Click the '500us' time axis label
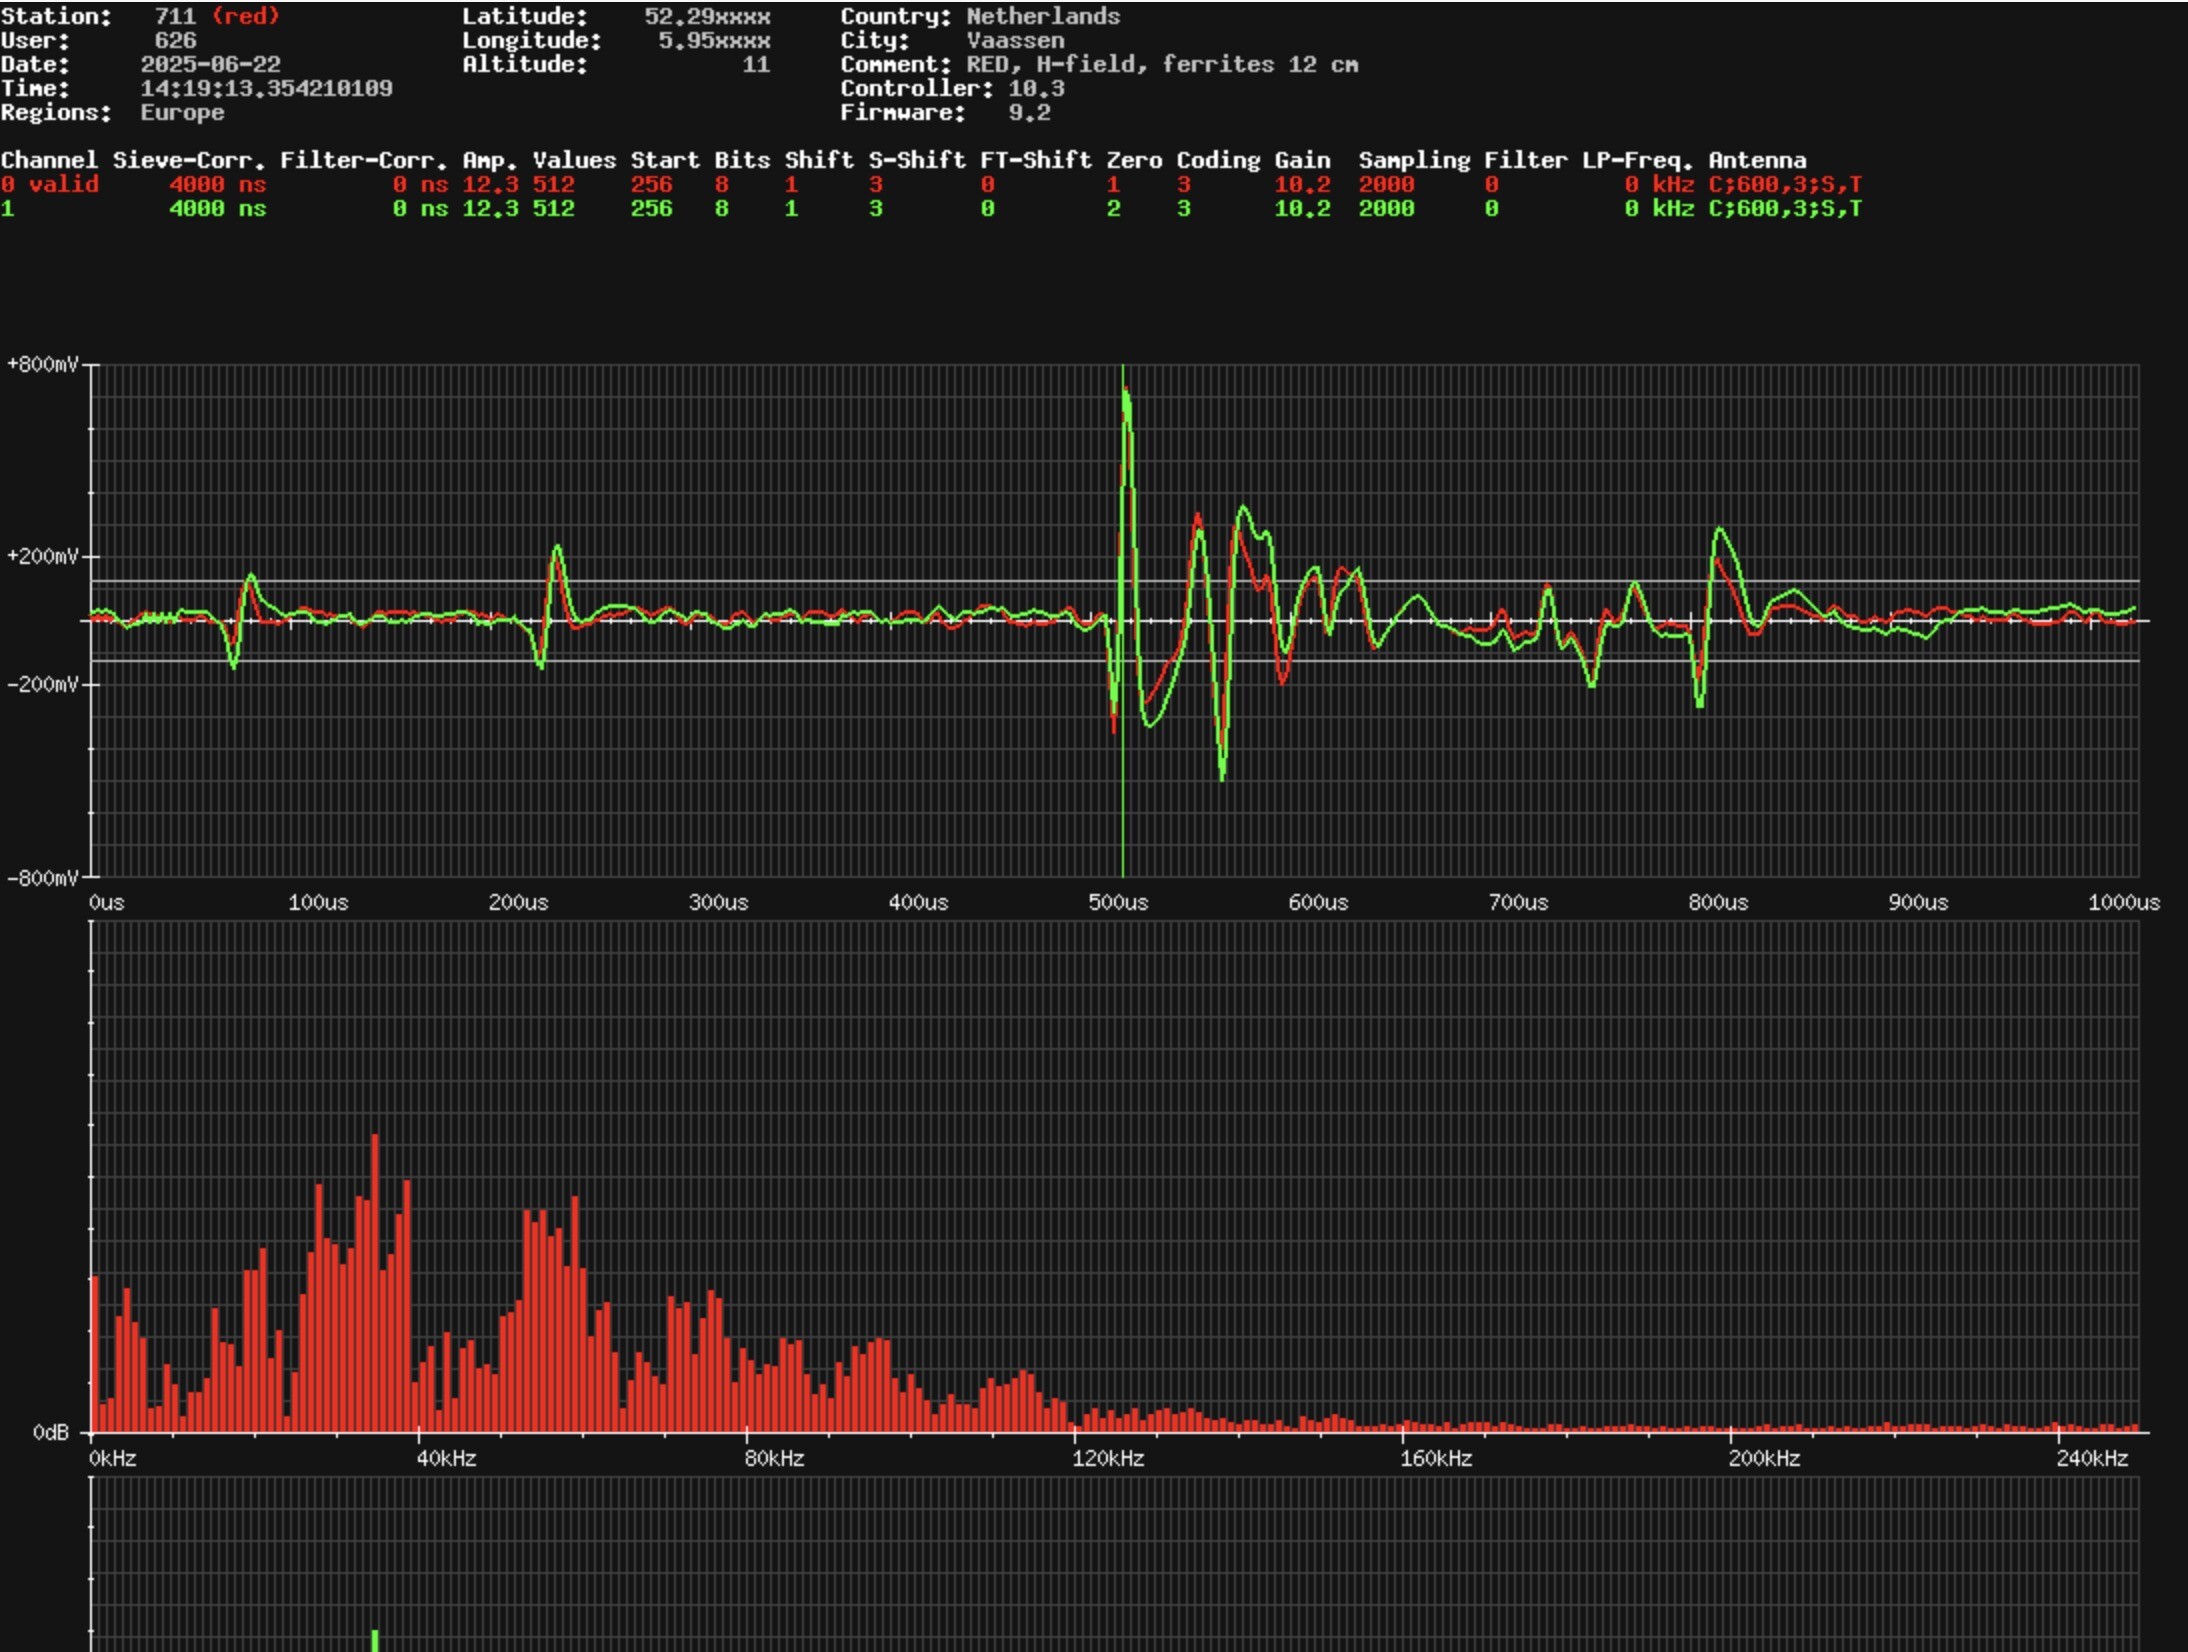Image resolution: width=2188 pixels, height=1652 pixels. coord(1118,902)
